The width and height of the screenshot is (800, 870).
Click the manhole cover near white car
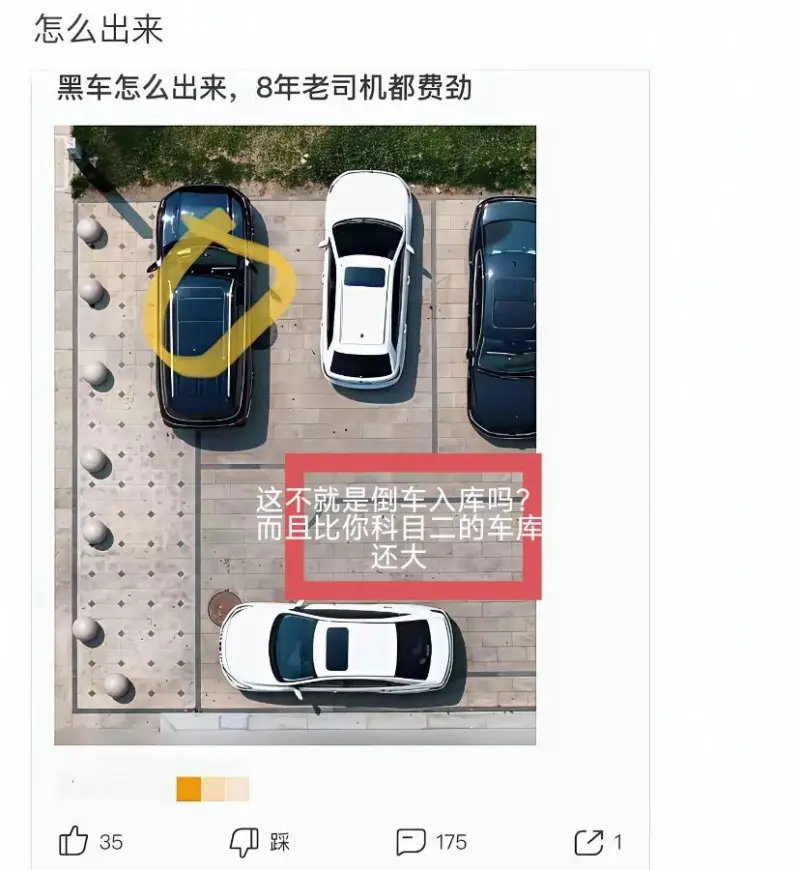point(224,606)
